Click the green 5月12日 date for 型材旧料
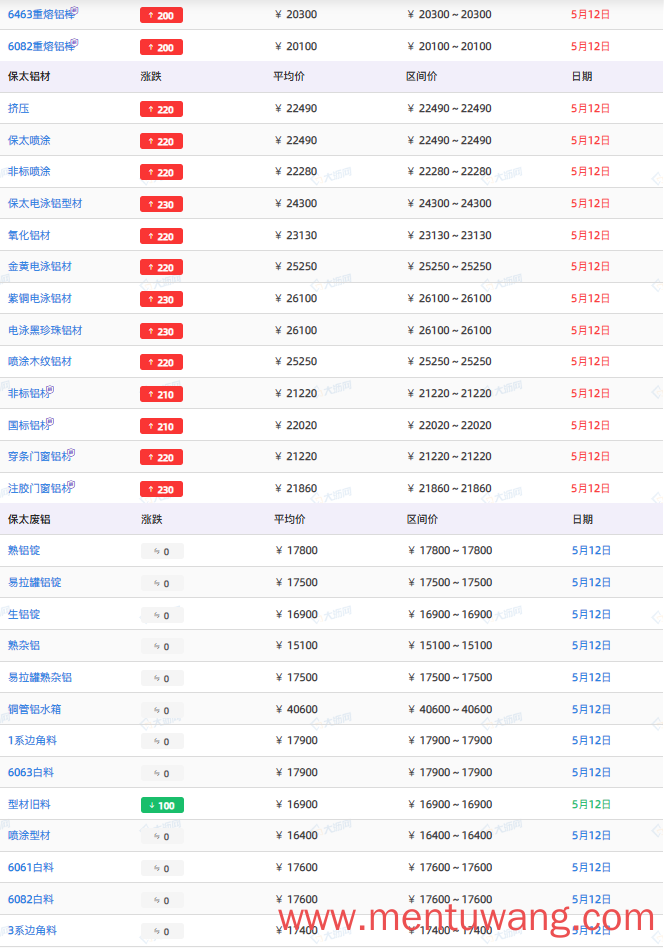664x948 pixels. tap(591, 805)
